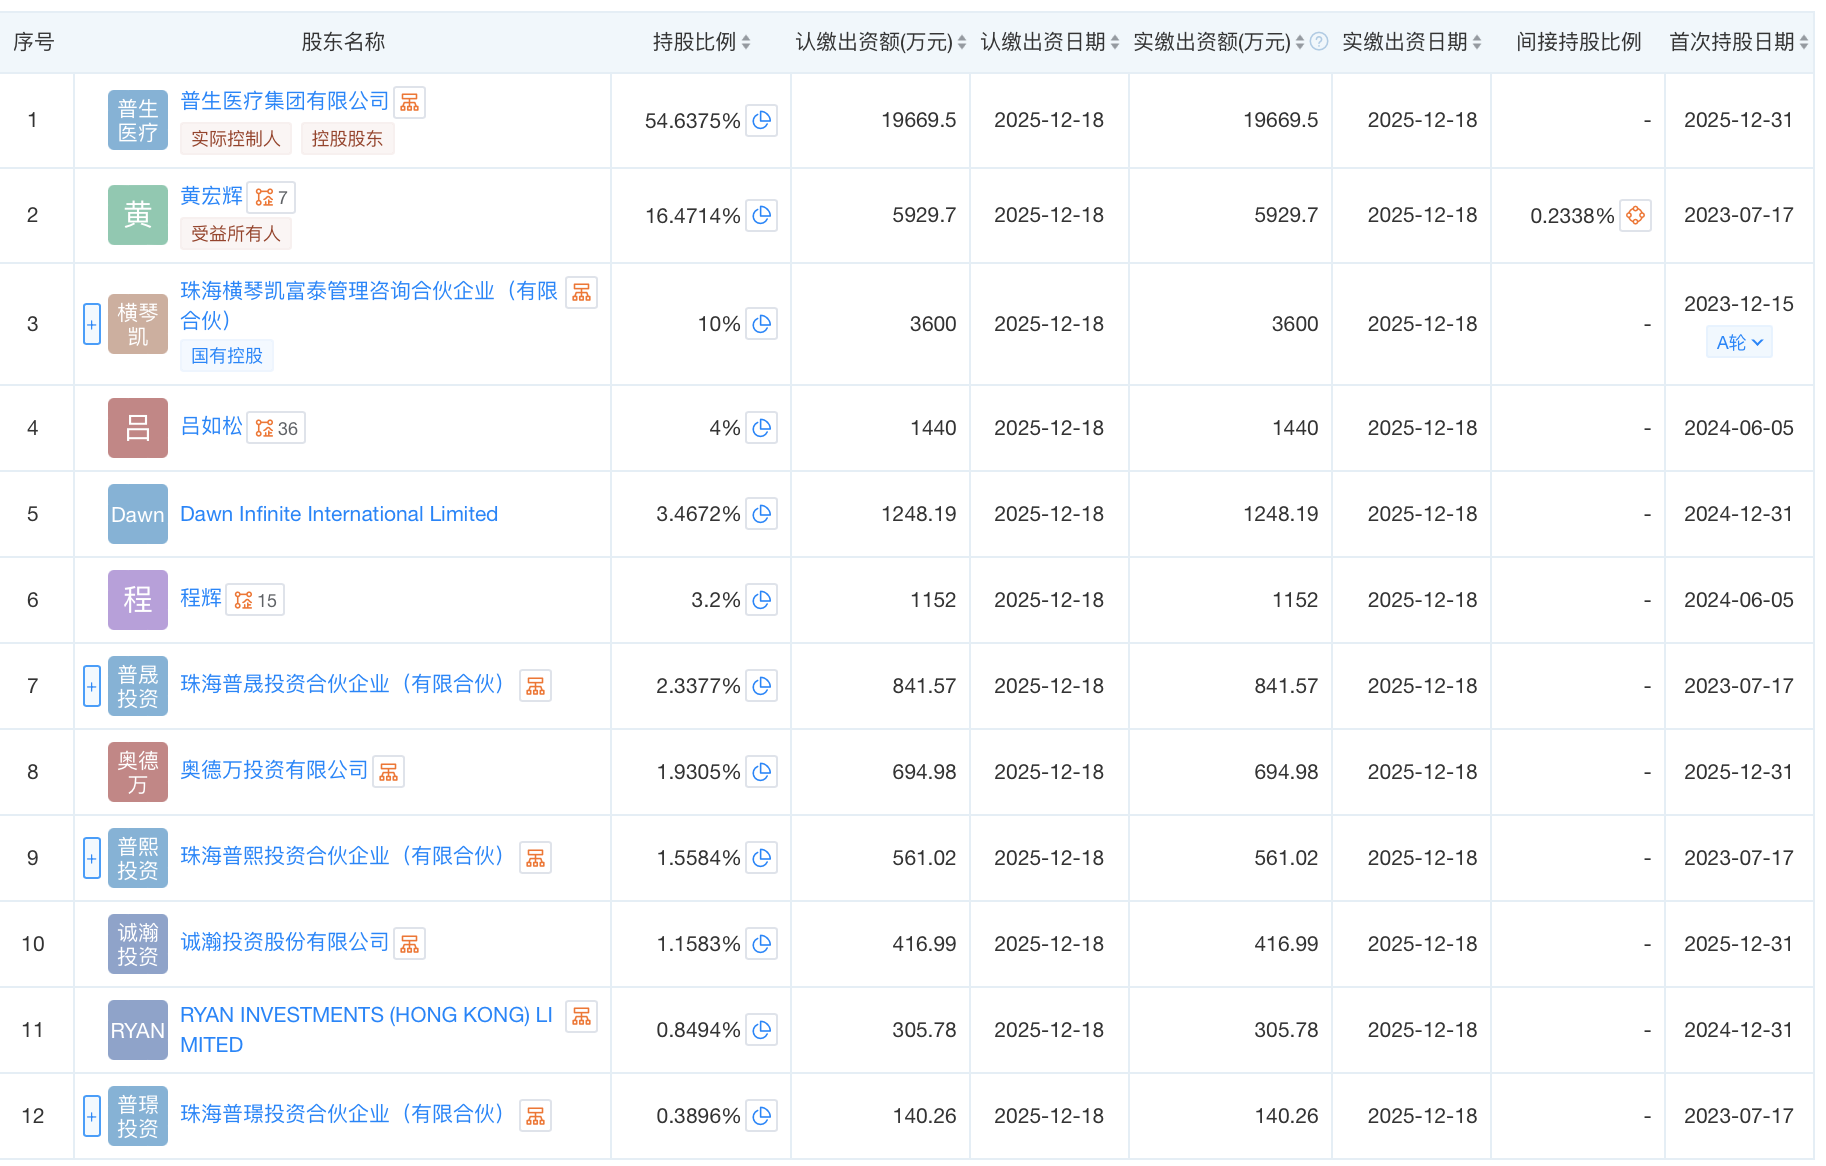Expand row 12 珠海普璟投资 with plus button
The height and width of the screenshot is (1166, 1826).
[92, 1116]
